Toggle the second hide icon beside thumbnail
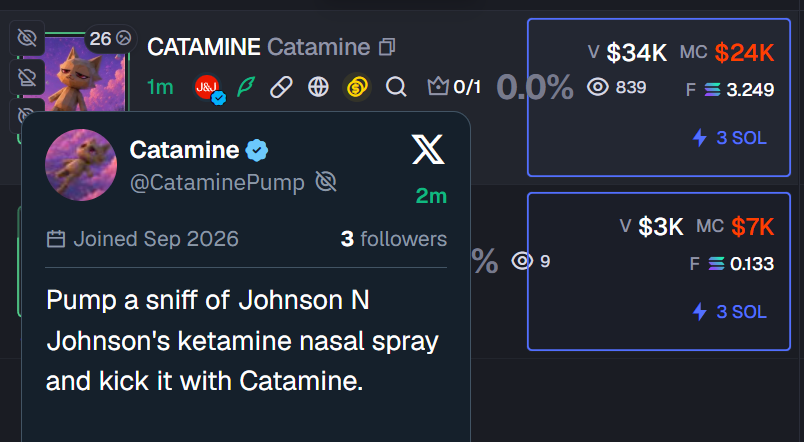 pyautogui.click(x=27, y=77)
